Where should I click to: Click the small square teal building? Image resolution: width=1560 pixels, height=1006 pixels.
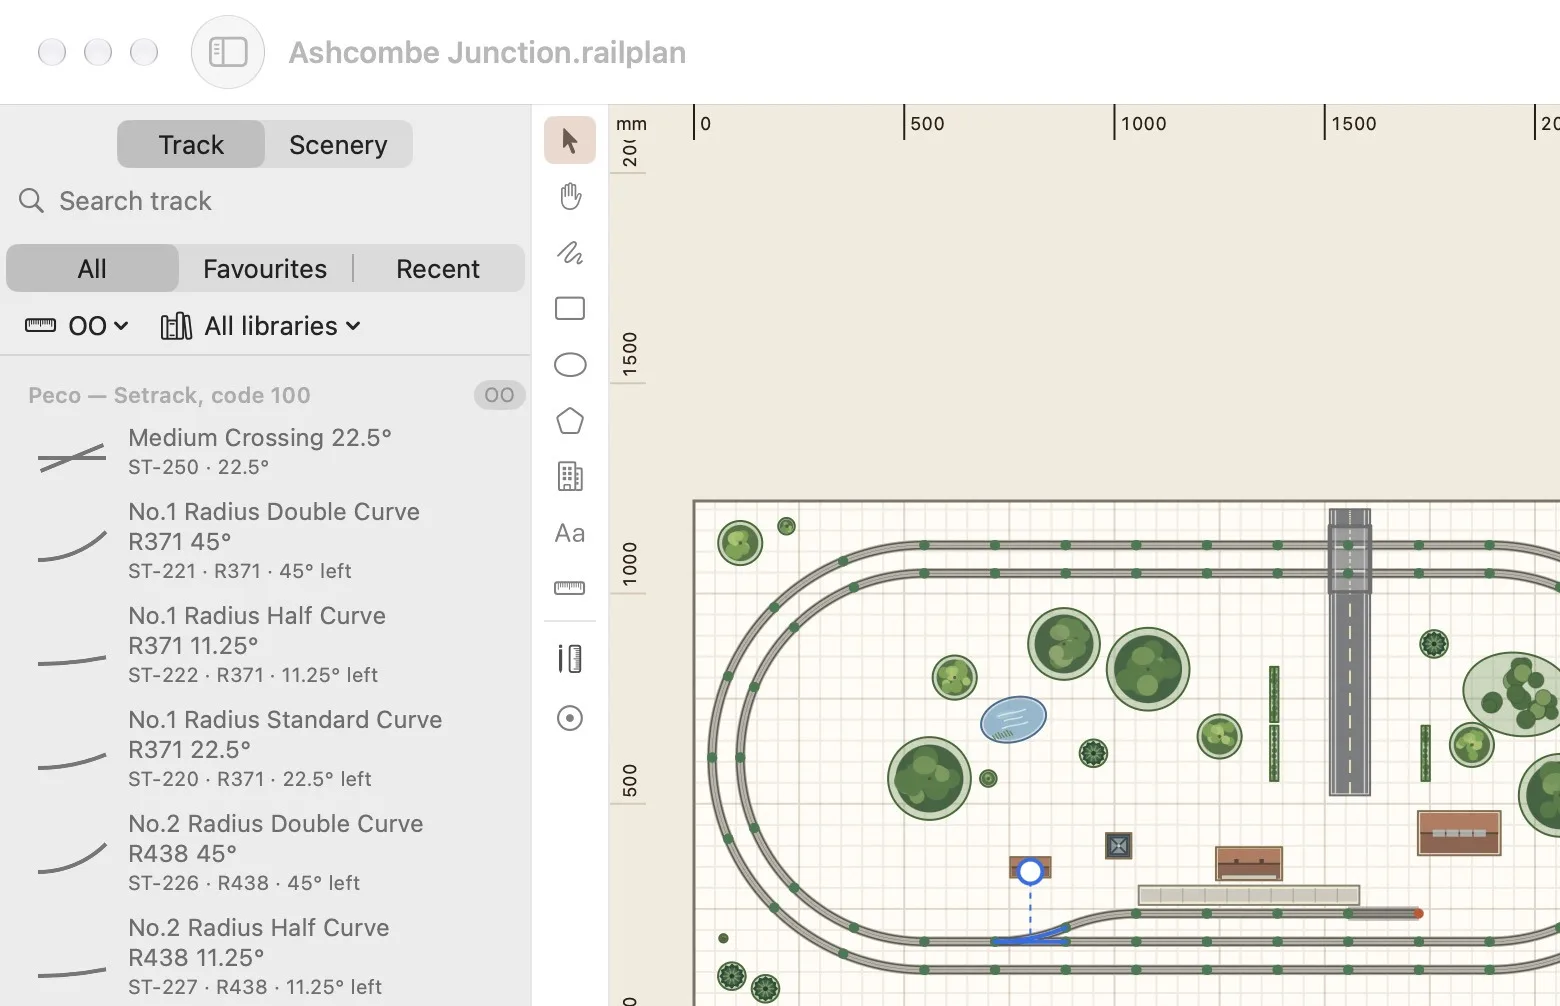pos(1118,846)
